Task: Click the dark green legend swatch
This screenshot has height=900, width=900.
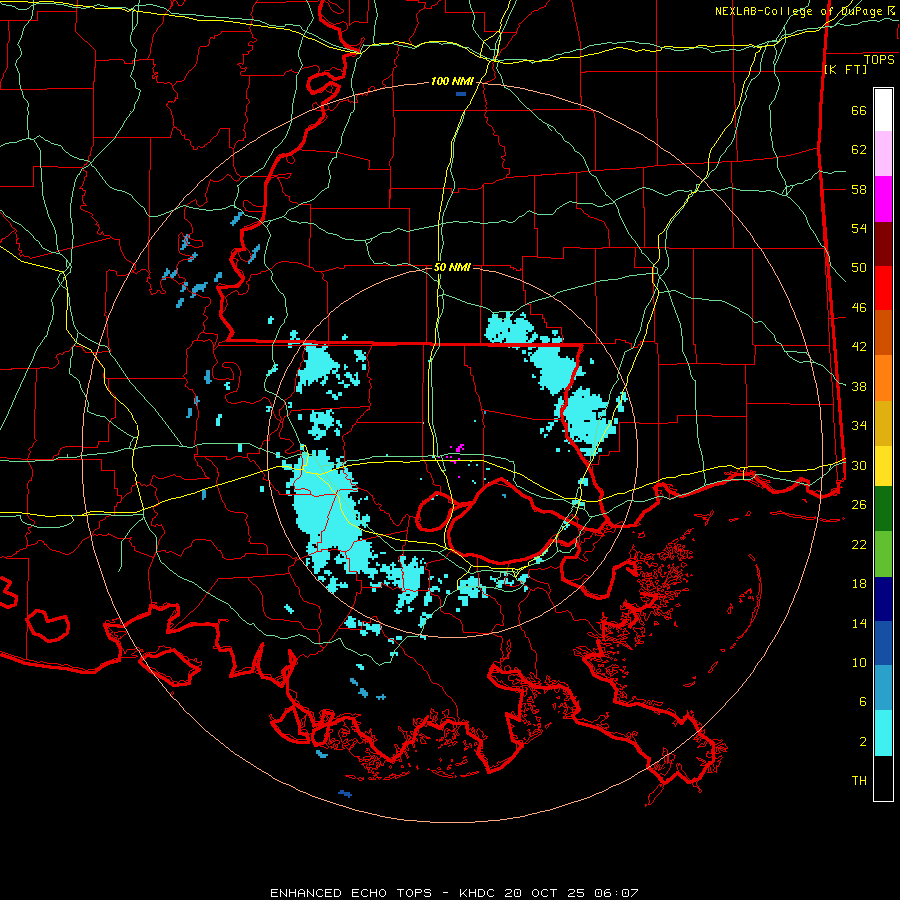Action: (883, 509)
